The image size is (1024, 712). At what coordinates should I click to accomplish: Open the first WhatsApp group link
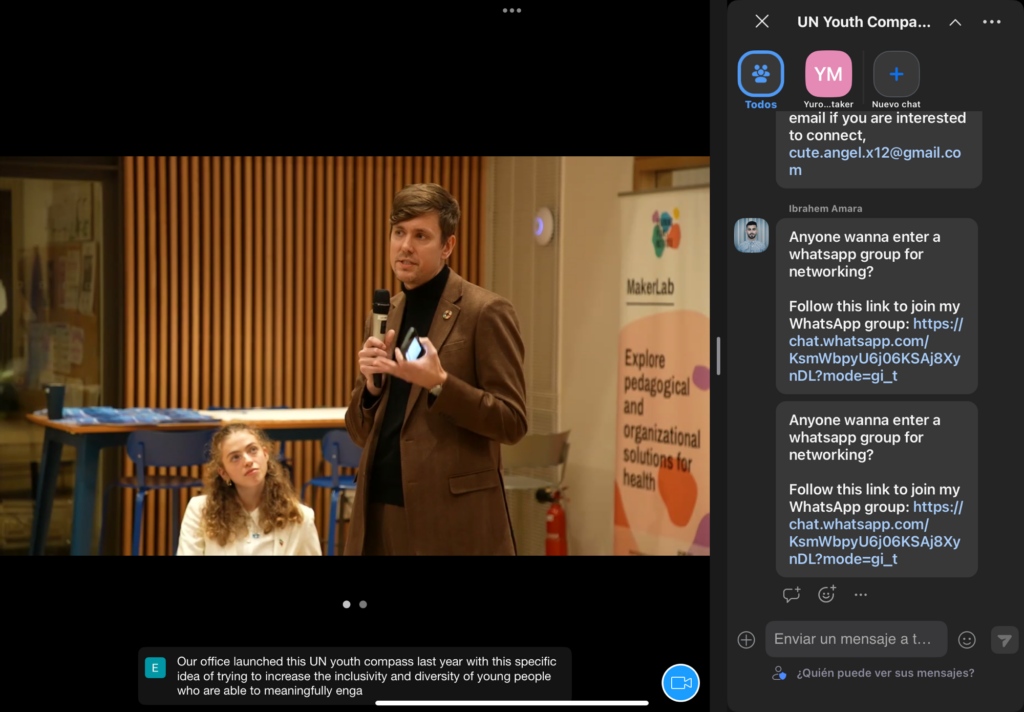tap(875, 341)
